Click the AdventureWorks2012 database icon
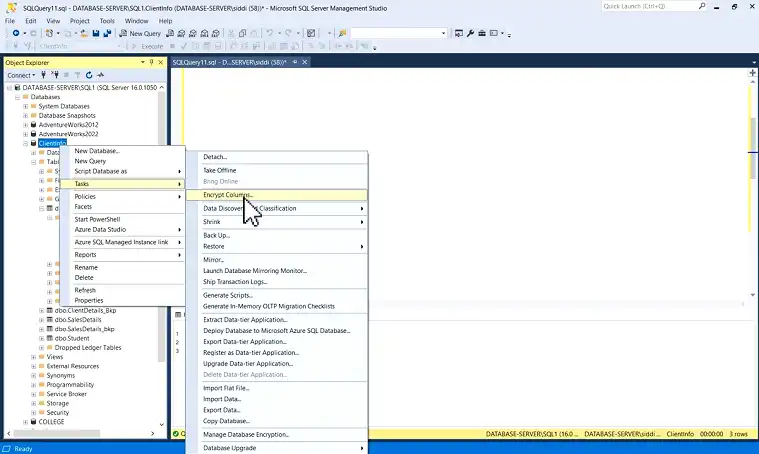Image resolution: width=759 pixels, height=454 pixels. (33, 125)
